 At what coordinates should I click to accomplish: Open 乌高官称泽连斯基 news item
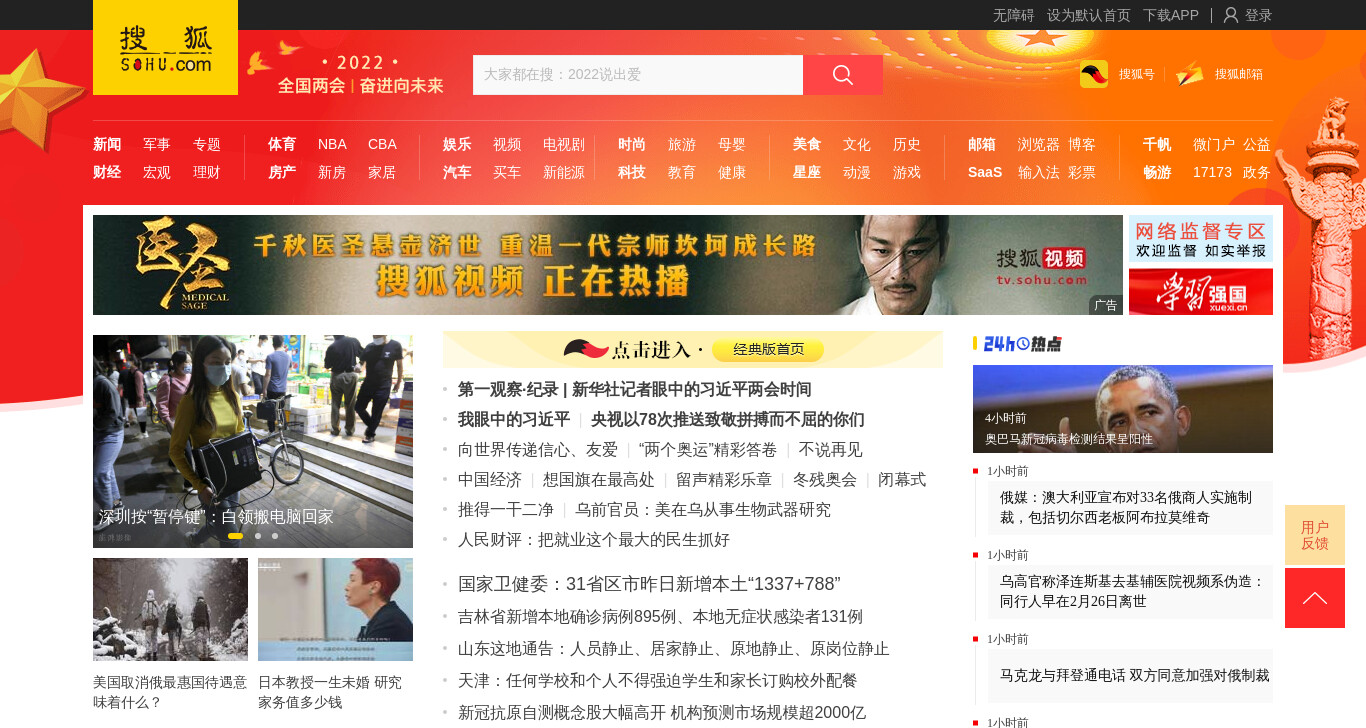coord(1130,591)
